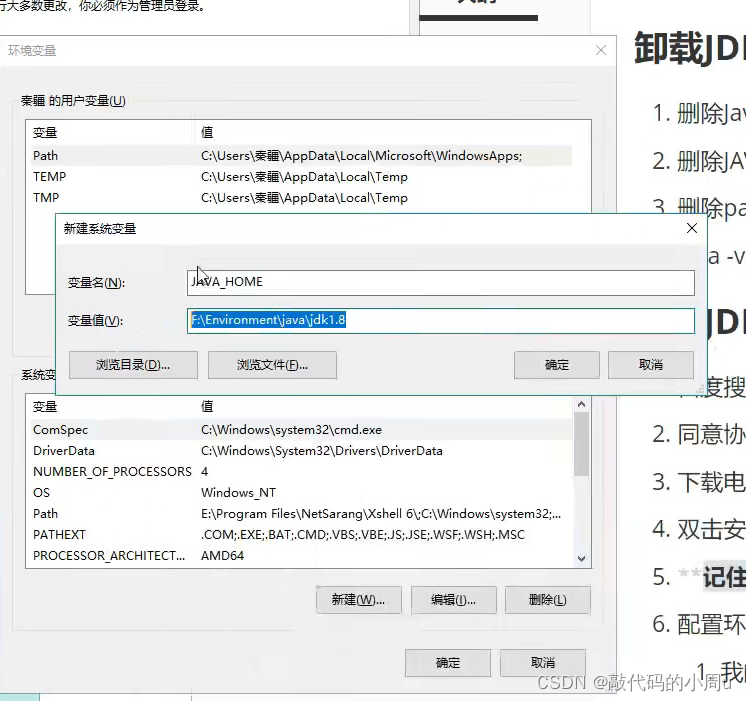Close the 新建系统变量 dialog
The height and width of the screenshot is (701, 746).
(692, 228)
